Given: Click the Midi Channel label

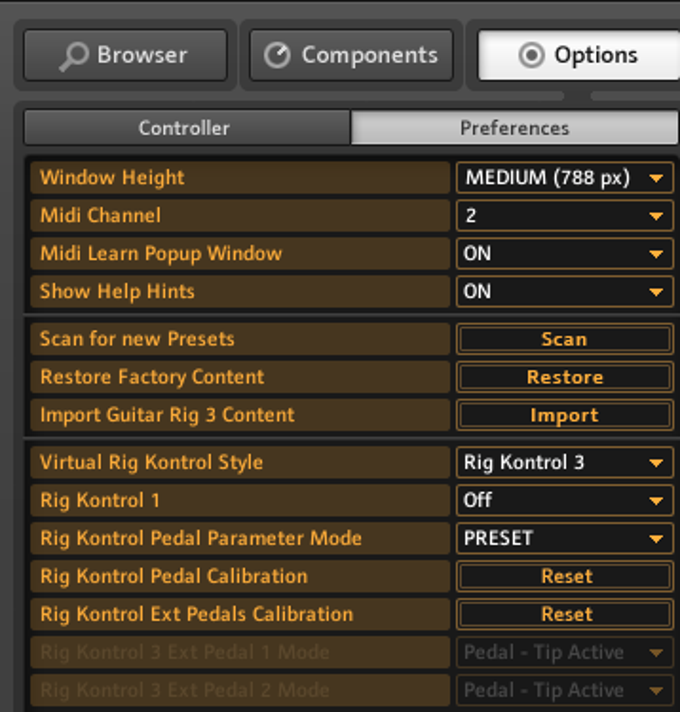Looking at the screenshot, I should (x=100, y=215).
